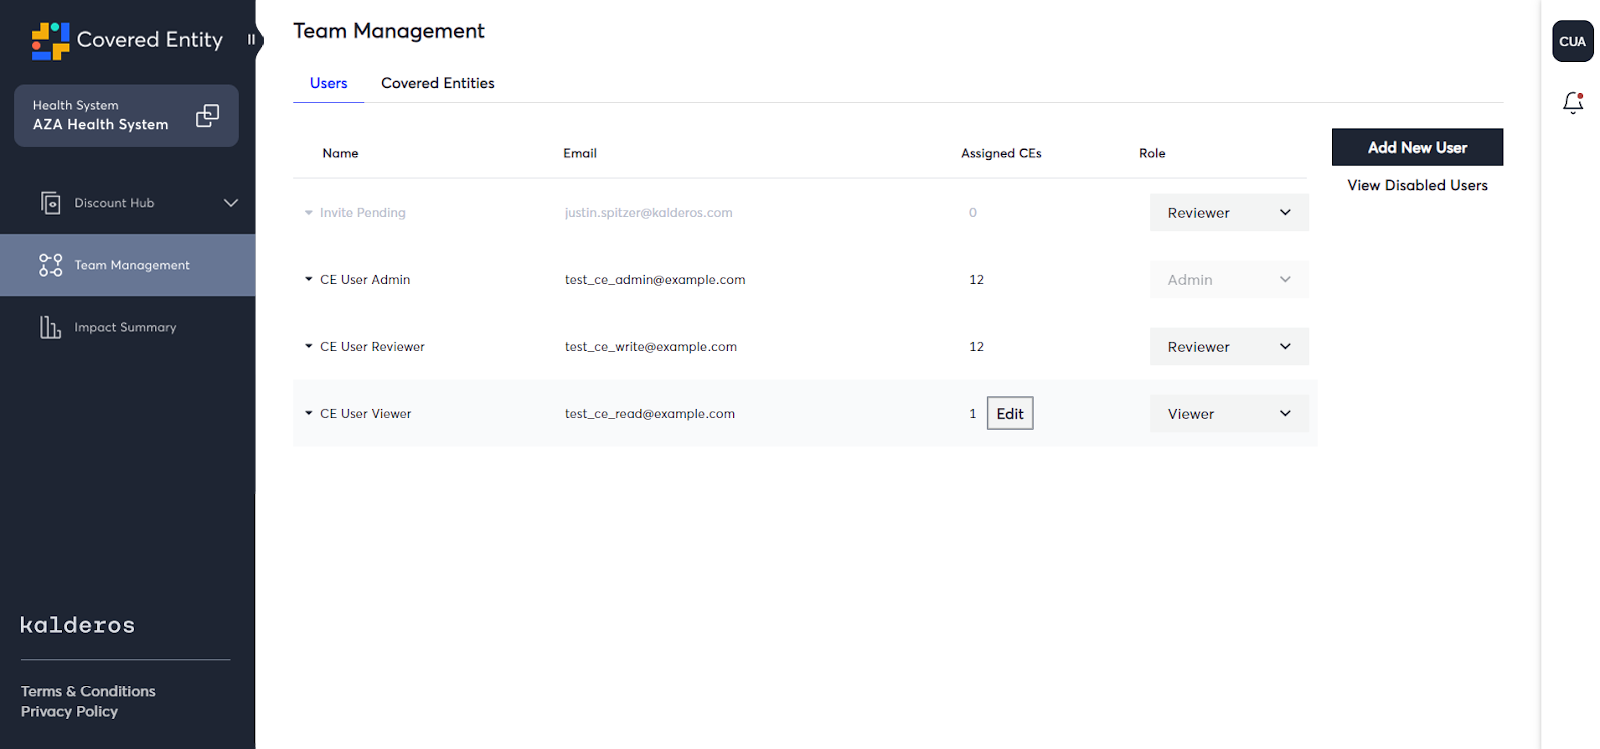Click email test_ce_admin@example.com
Viewport: 1600px width, 749px height.
(x=655, y=280)
